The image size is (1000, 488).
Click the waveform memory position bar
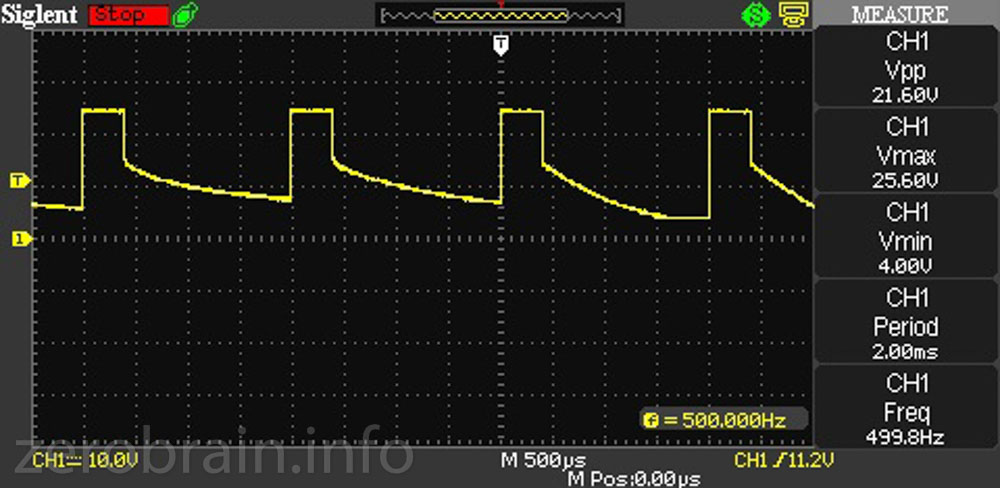(x=501, y=15)
